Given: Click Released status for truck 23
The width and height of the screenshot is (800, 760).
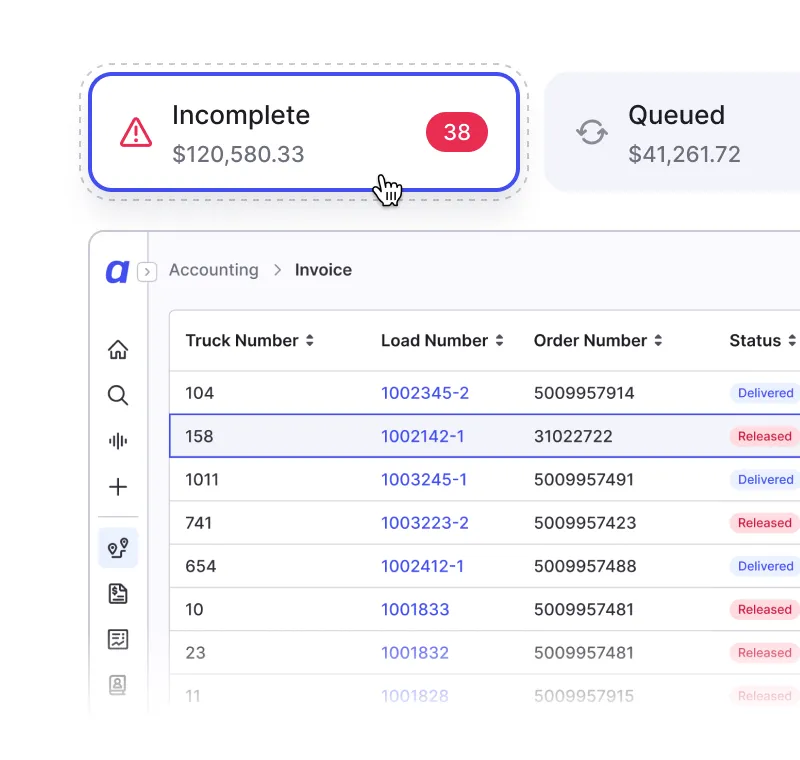Looking at the screenshot, I should click(x=764, y=653).
